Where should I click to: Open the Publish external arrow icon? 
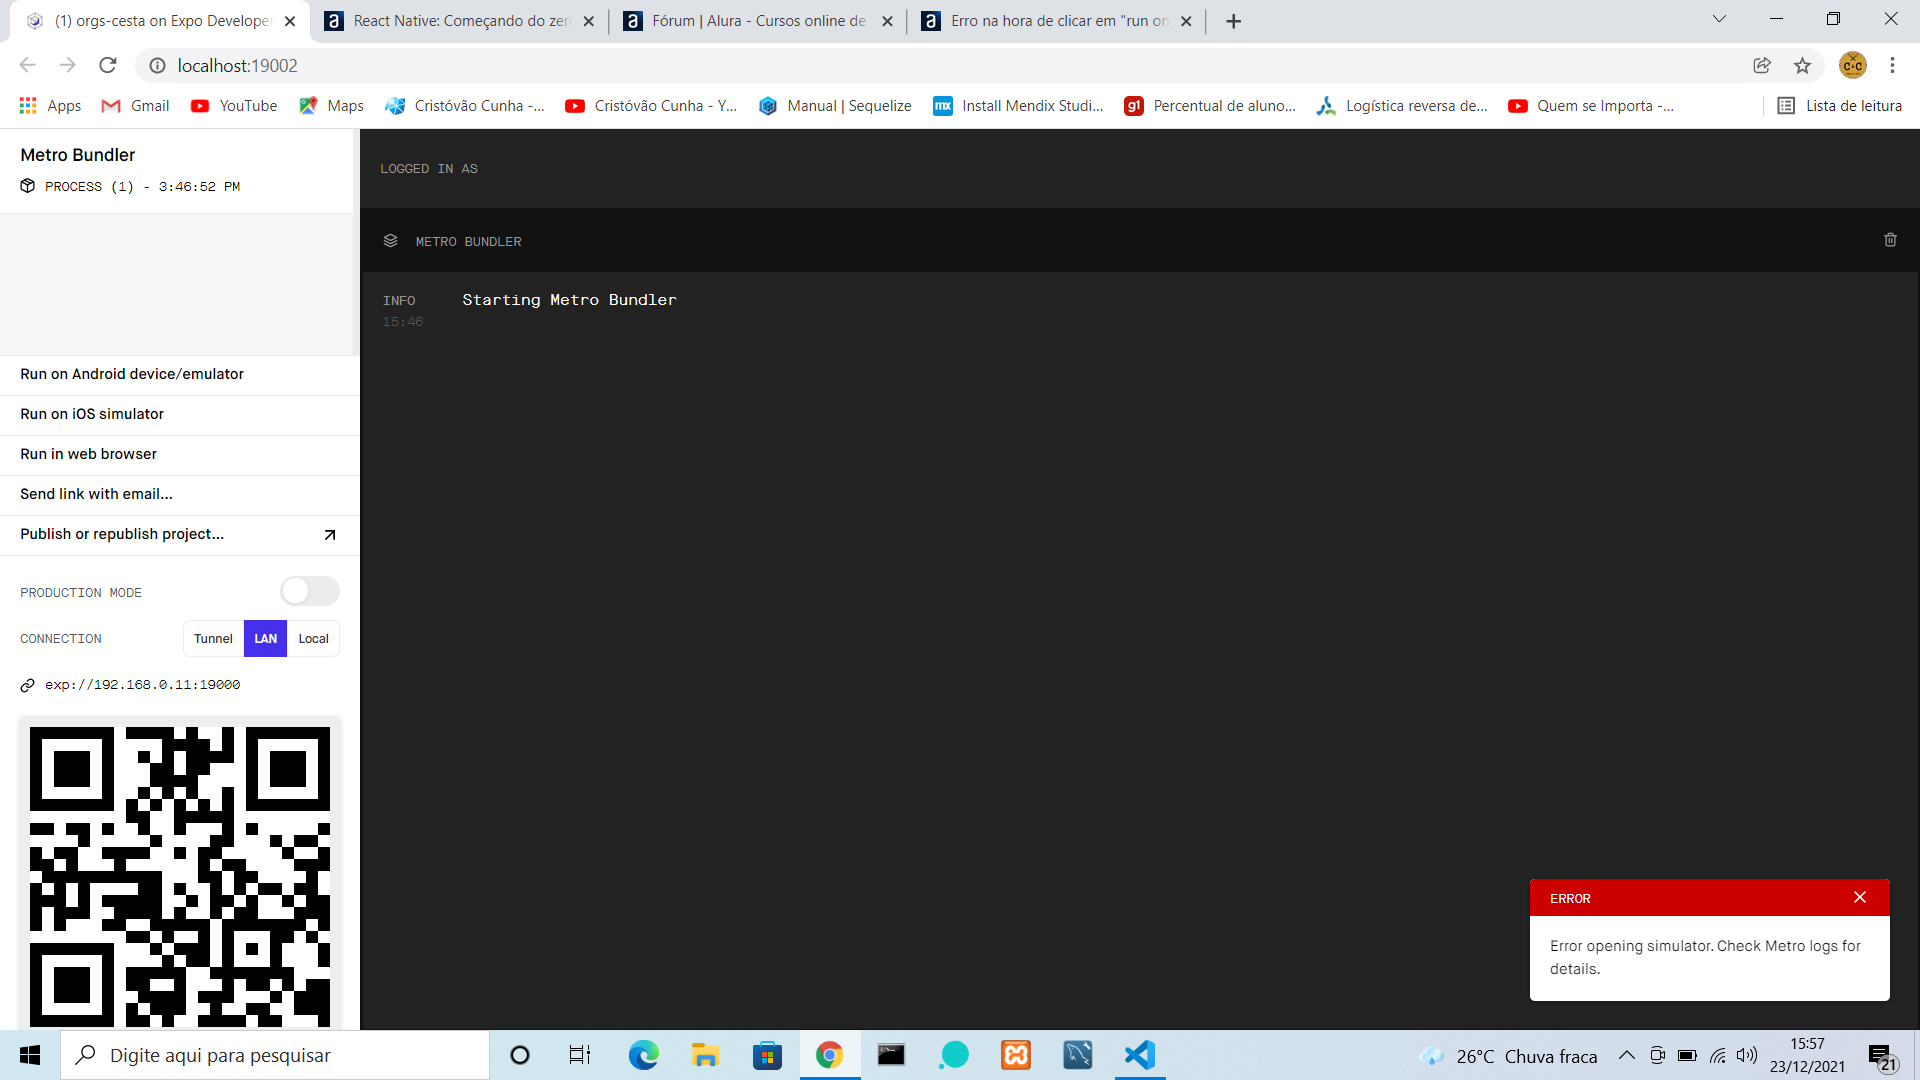click(330, 535)
